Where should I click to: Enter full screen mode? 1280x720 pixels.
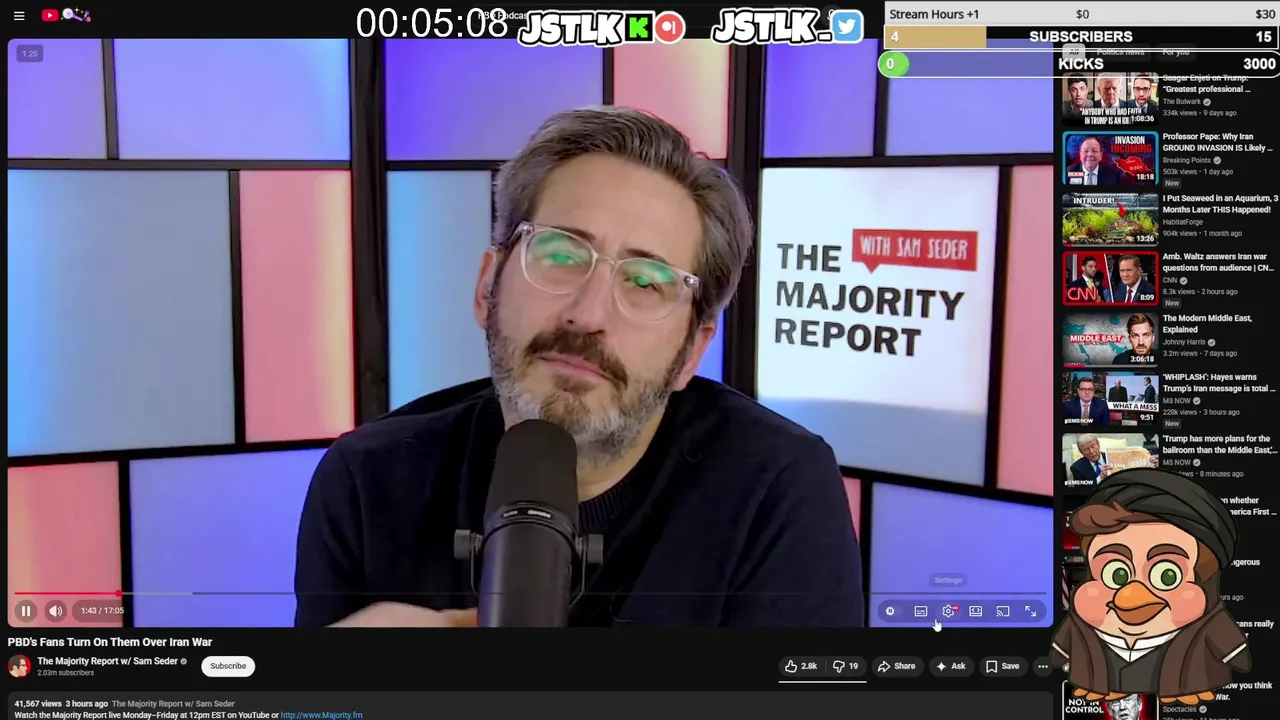pyautogui.click(x=1031, y=611)
